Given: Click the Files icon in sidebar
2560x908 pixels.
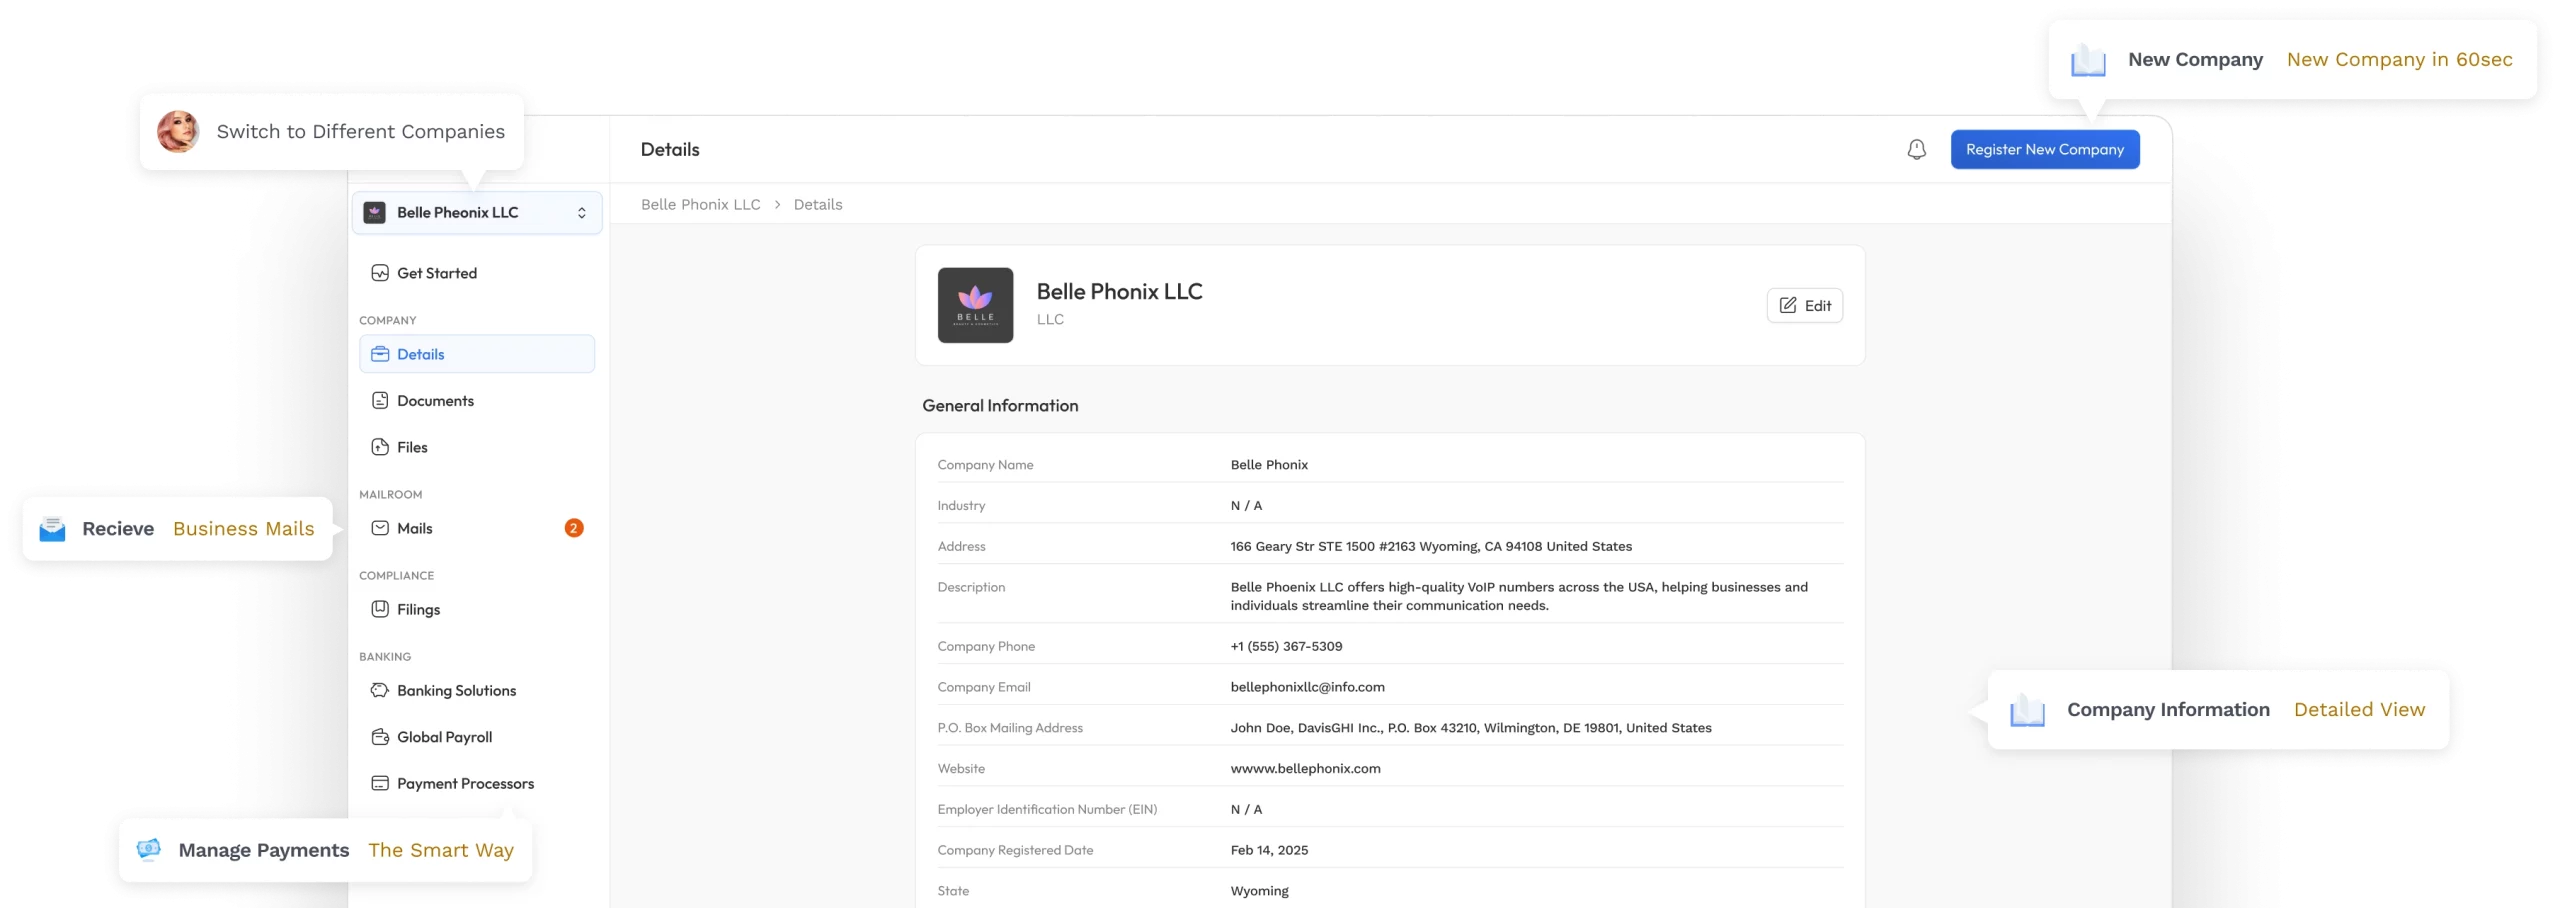Looking at the screenshot, I should coord(380,447).
